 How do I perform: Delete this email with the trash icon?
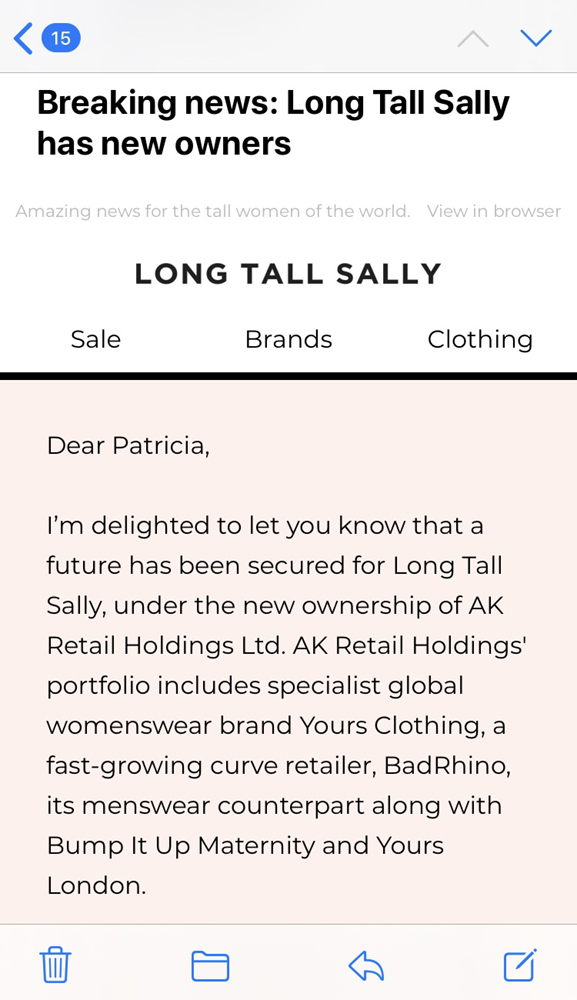55,965
